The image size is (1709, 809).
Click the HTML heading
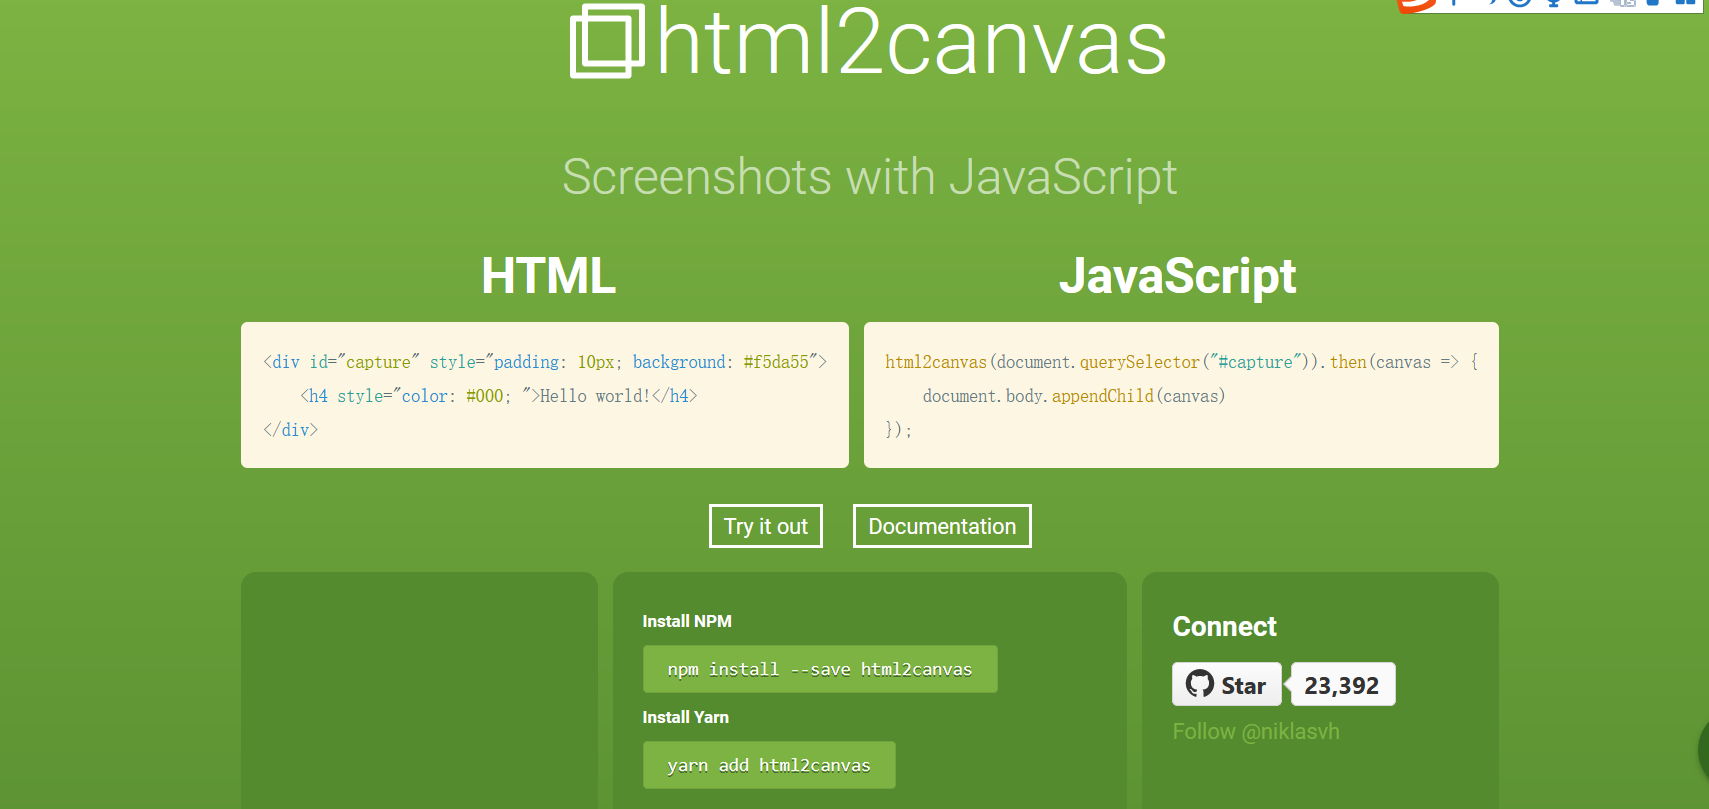[548, 276]
